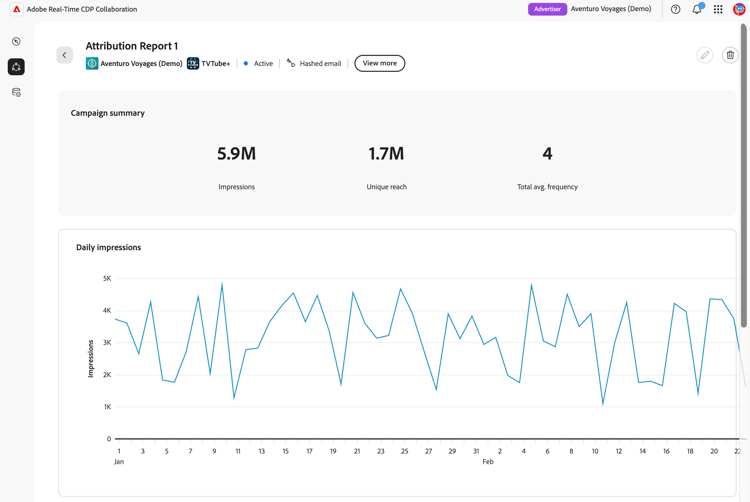Open the app switcher grid icon
This screenshot has width=750, height=502.
(x=718, y=9)
